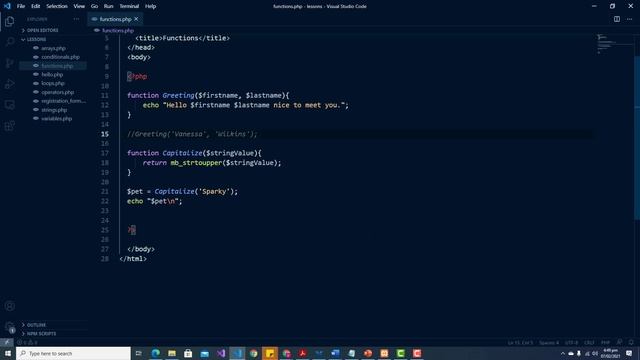Open Microsoft Word from taskbar

(335, 353)
